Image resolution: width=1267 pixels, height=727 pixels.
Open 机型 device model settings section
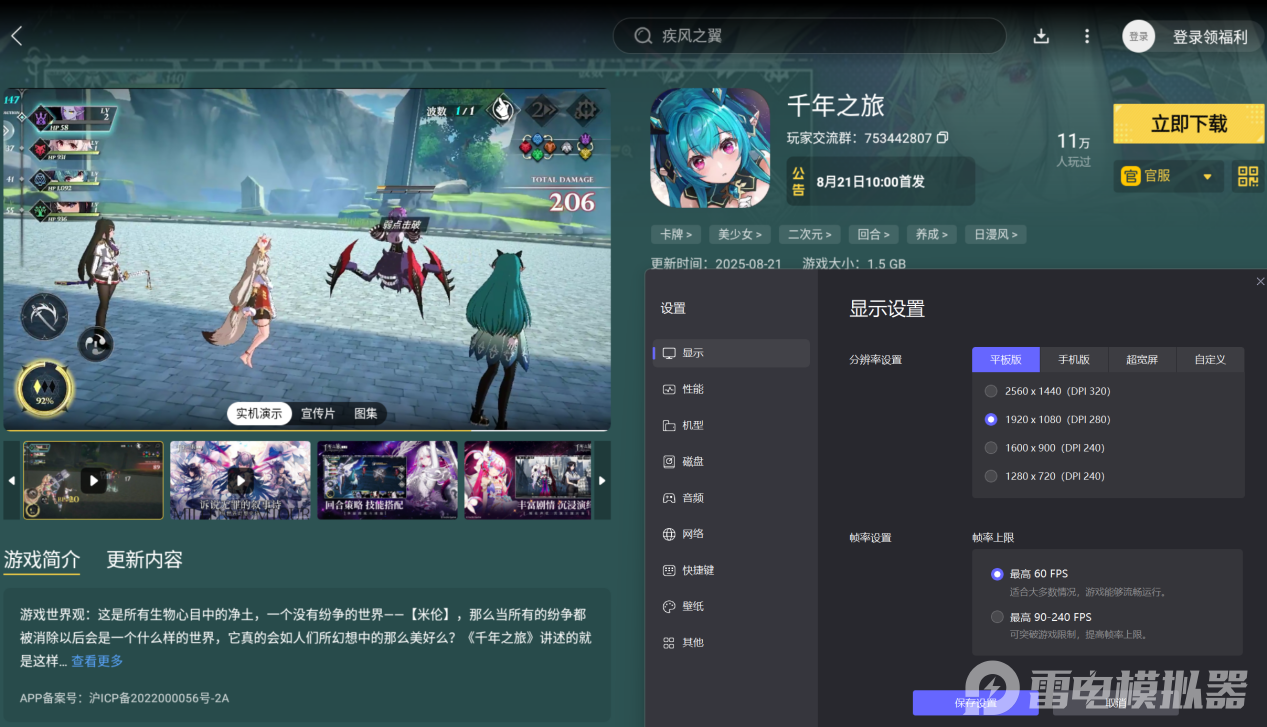click(x=731, y=425)
